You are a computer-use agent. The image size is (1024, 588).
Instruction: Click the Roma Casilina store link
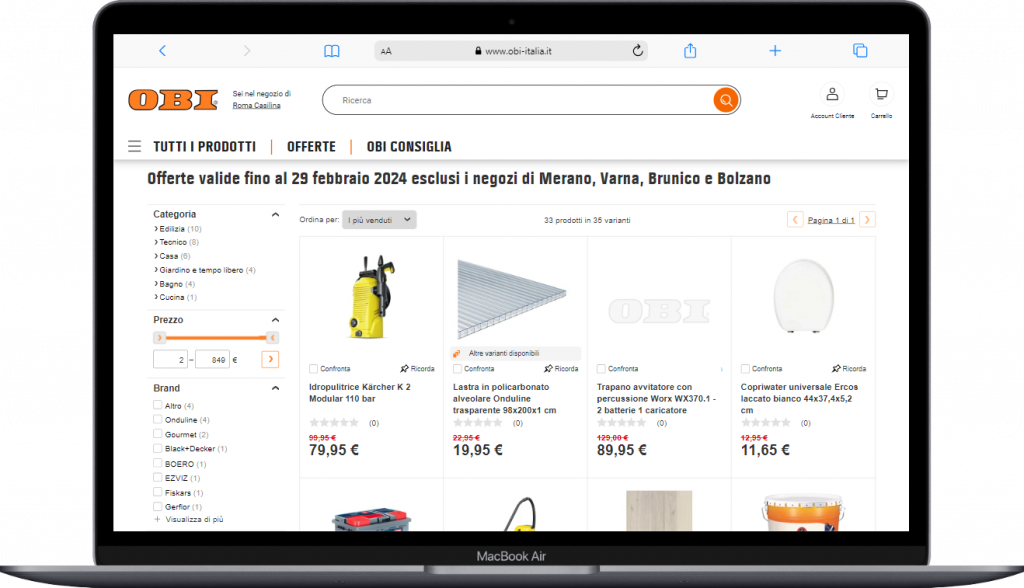coord(257,105)
